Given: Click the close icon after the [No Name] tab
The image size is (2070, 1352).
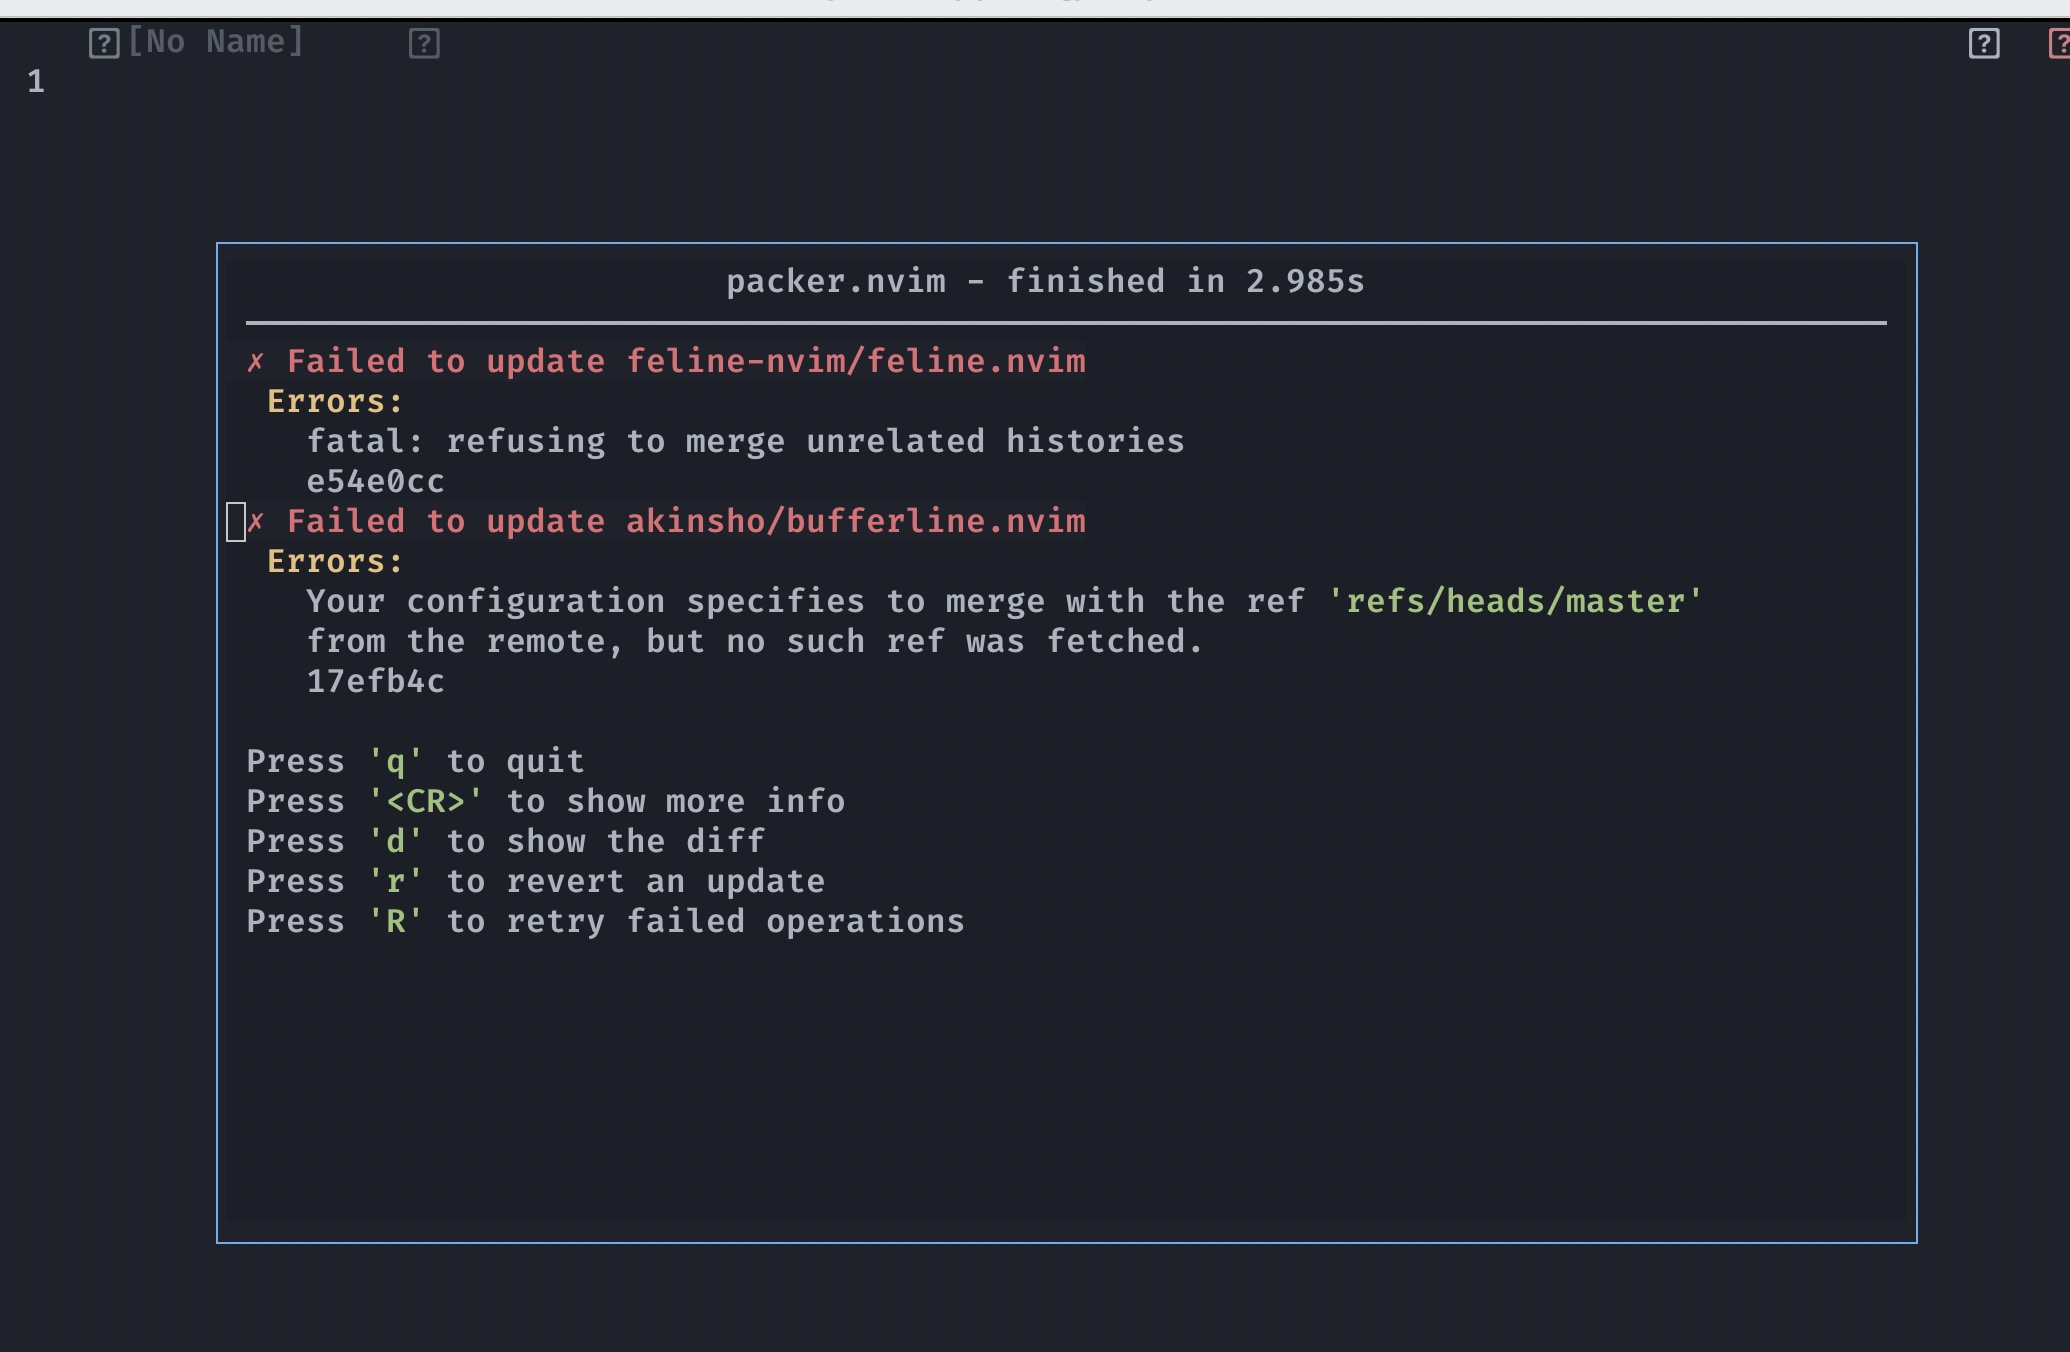Looking at the screenshot, I should click(x=423, y=44).
